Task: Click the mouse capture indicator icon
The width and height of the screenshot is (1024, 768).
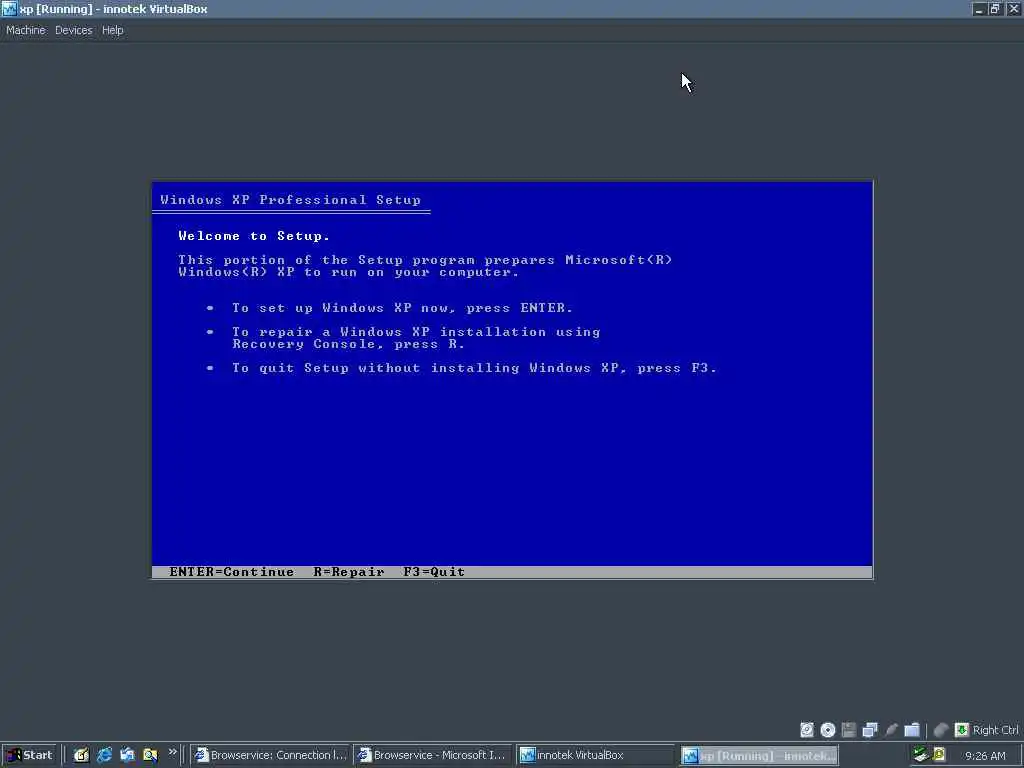Action: [x=941, y=729]
